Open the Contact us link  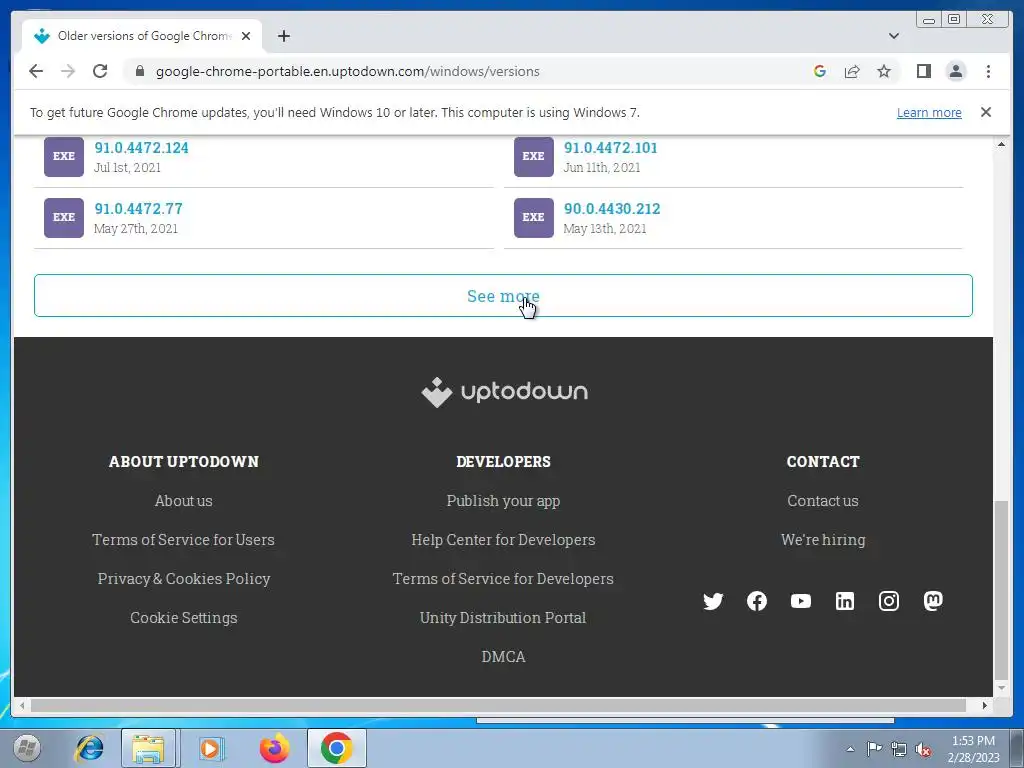823,501
